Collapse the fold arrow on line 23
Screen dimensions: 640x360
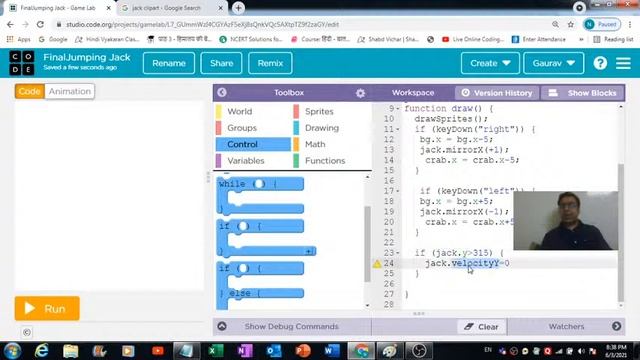tap(398, 253)
